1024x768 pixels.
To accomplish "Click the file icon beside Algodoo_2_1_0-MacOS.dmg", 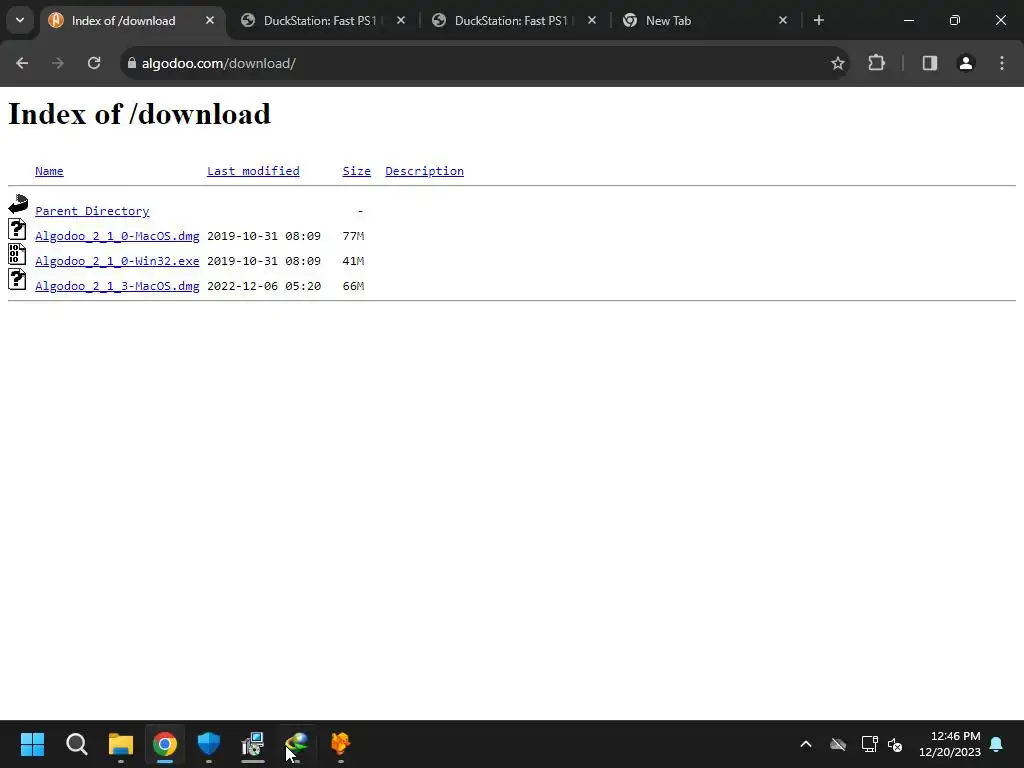I will 17,229.
